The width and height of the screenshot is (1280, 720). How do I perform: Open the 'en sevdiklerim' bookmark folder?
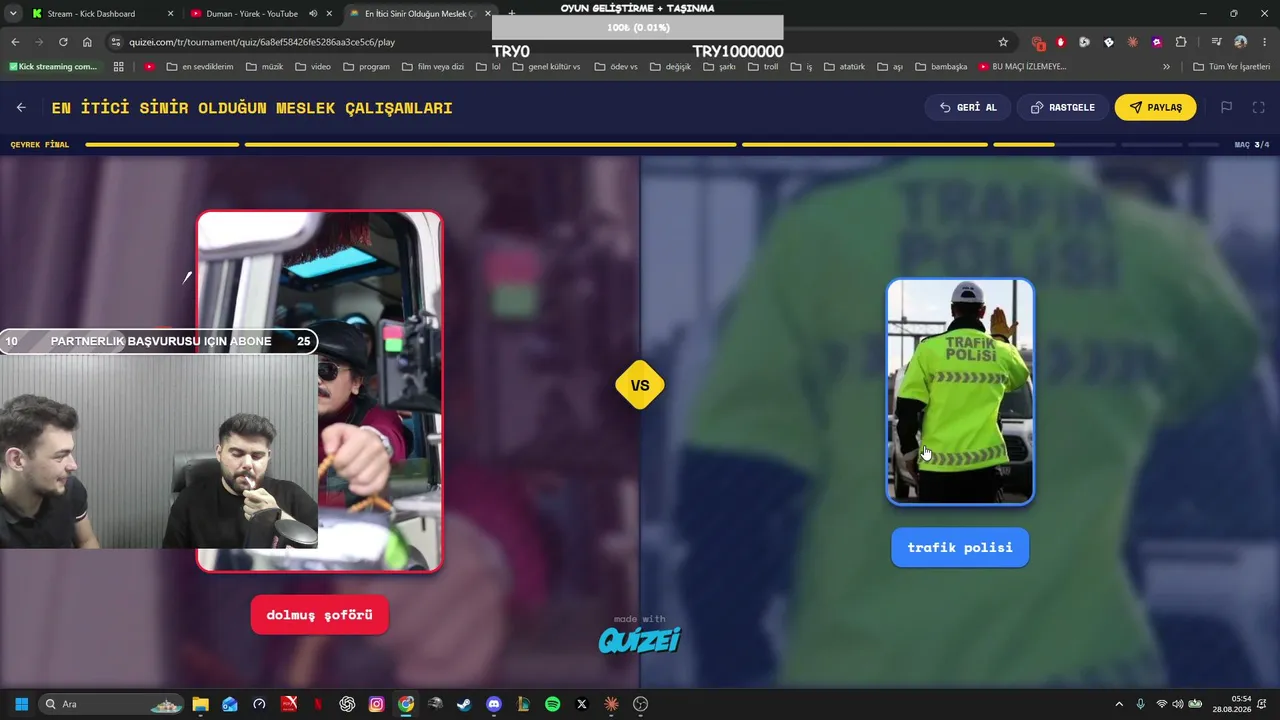[200, 67]
